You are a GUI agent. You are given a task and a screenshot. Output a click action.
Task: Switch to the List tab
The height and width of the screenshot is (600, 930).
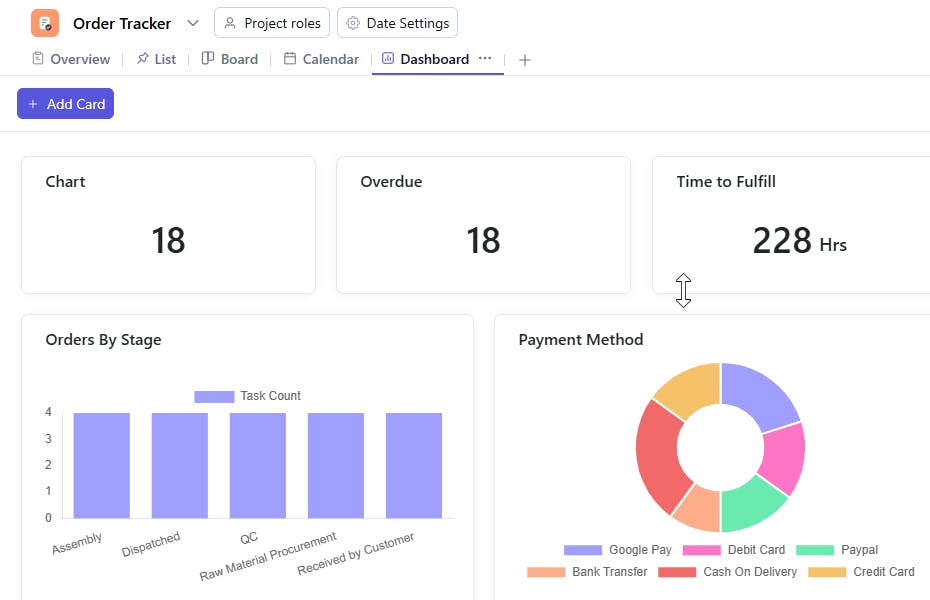point(156,59)
